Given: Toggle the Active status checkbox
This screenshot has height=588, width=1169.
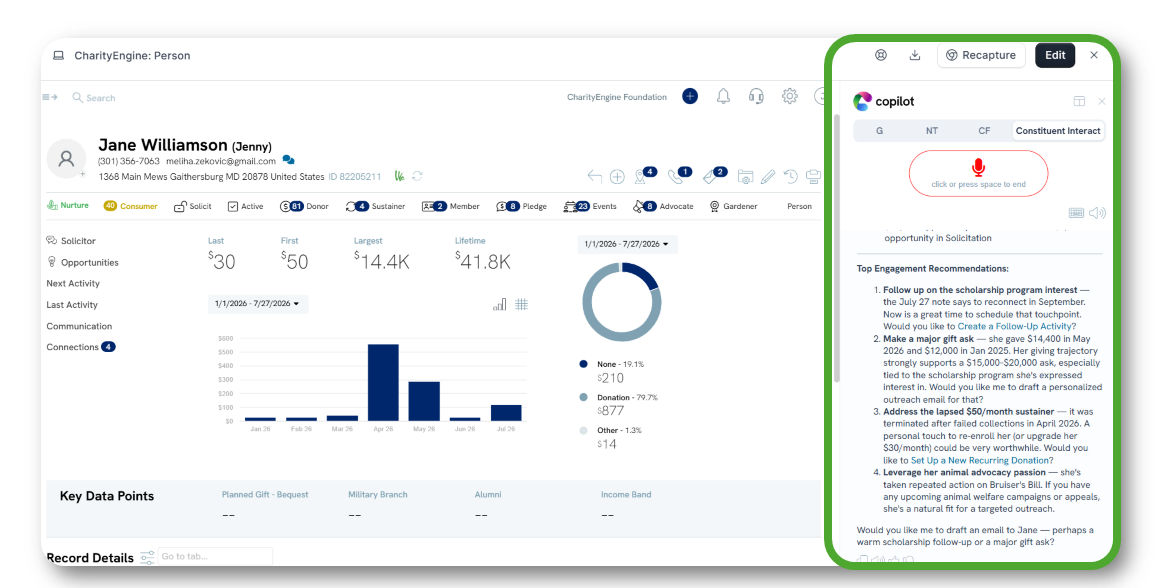Looking at the screenshot, I should pyautogui.click(x=233, y=206).
